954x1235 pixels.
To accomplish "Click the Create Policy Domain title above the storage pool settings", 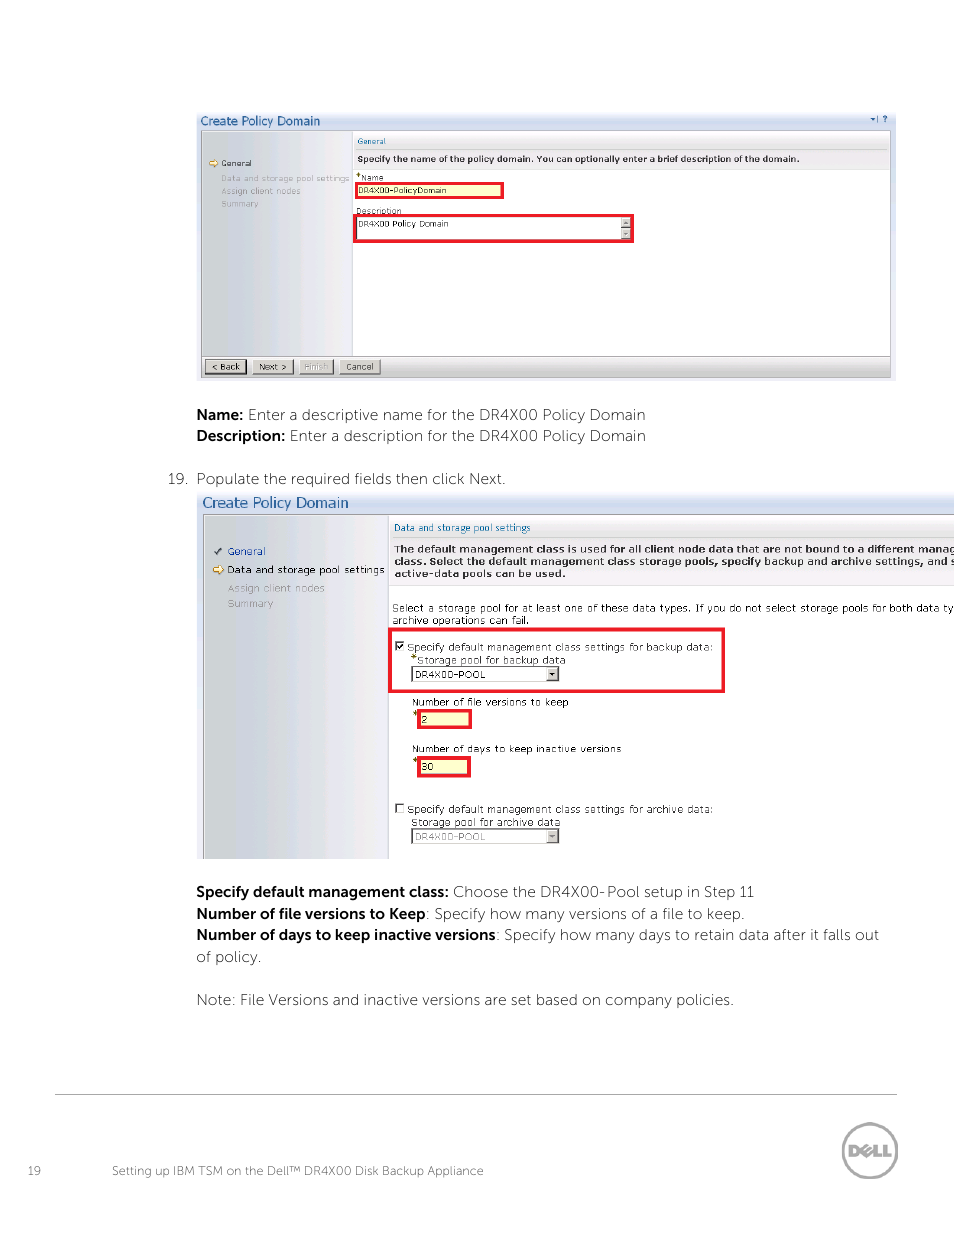I will tap(276, 503).
